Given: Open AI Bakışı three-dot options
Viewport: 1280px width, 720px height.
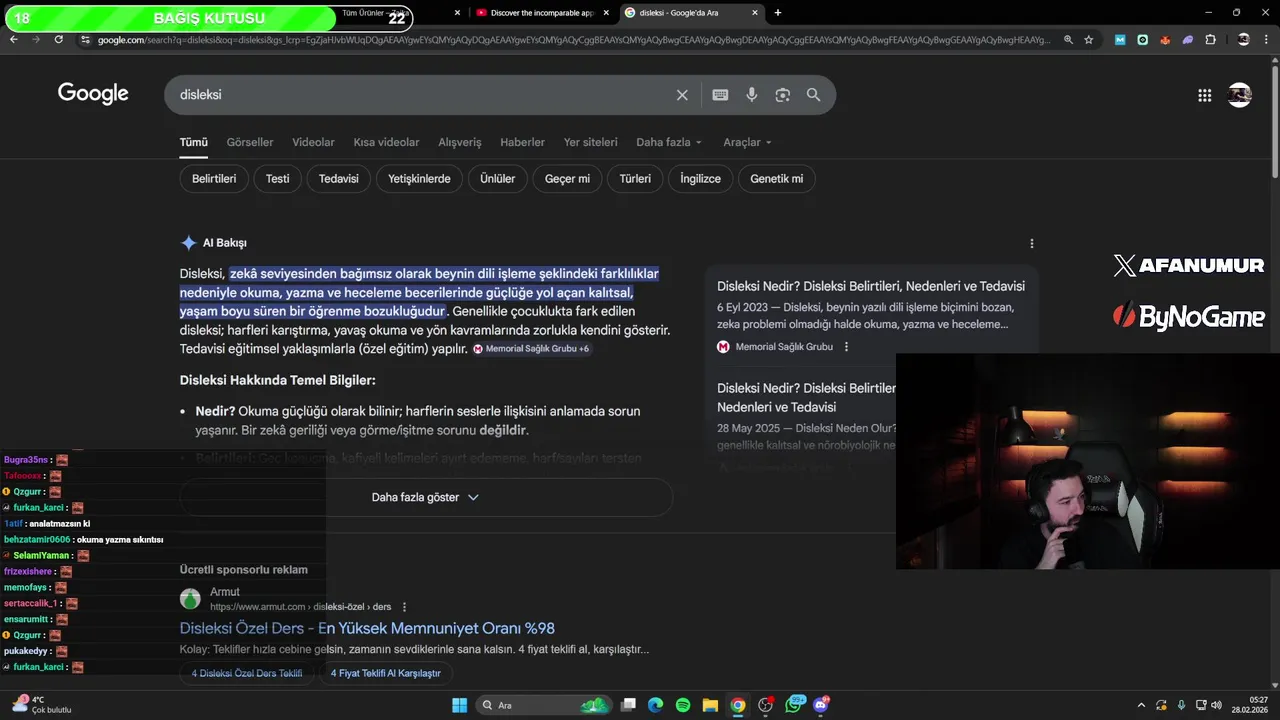Looking at the screenshot, I should pyautogui.click(x=1031, y=243).
